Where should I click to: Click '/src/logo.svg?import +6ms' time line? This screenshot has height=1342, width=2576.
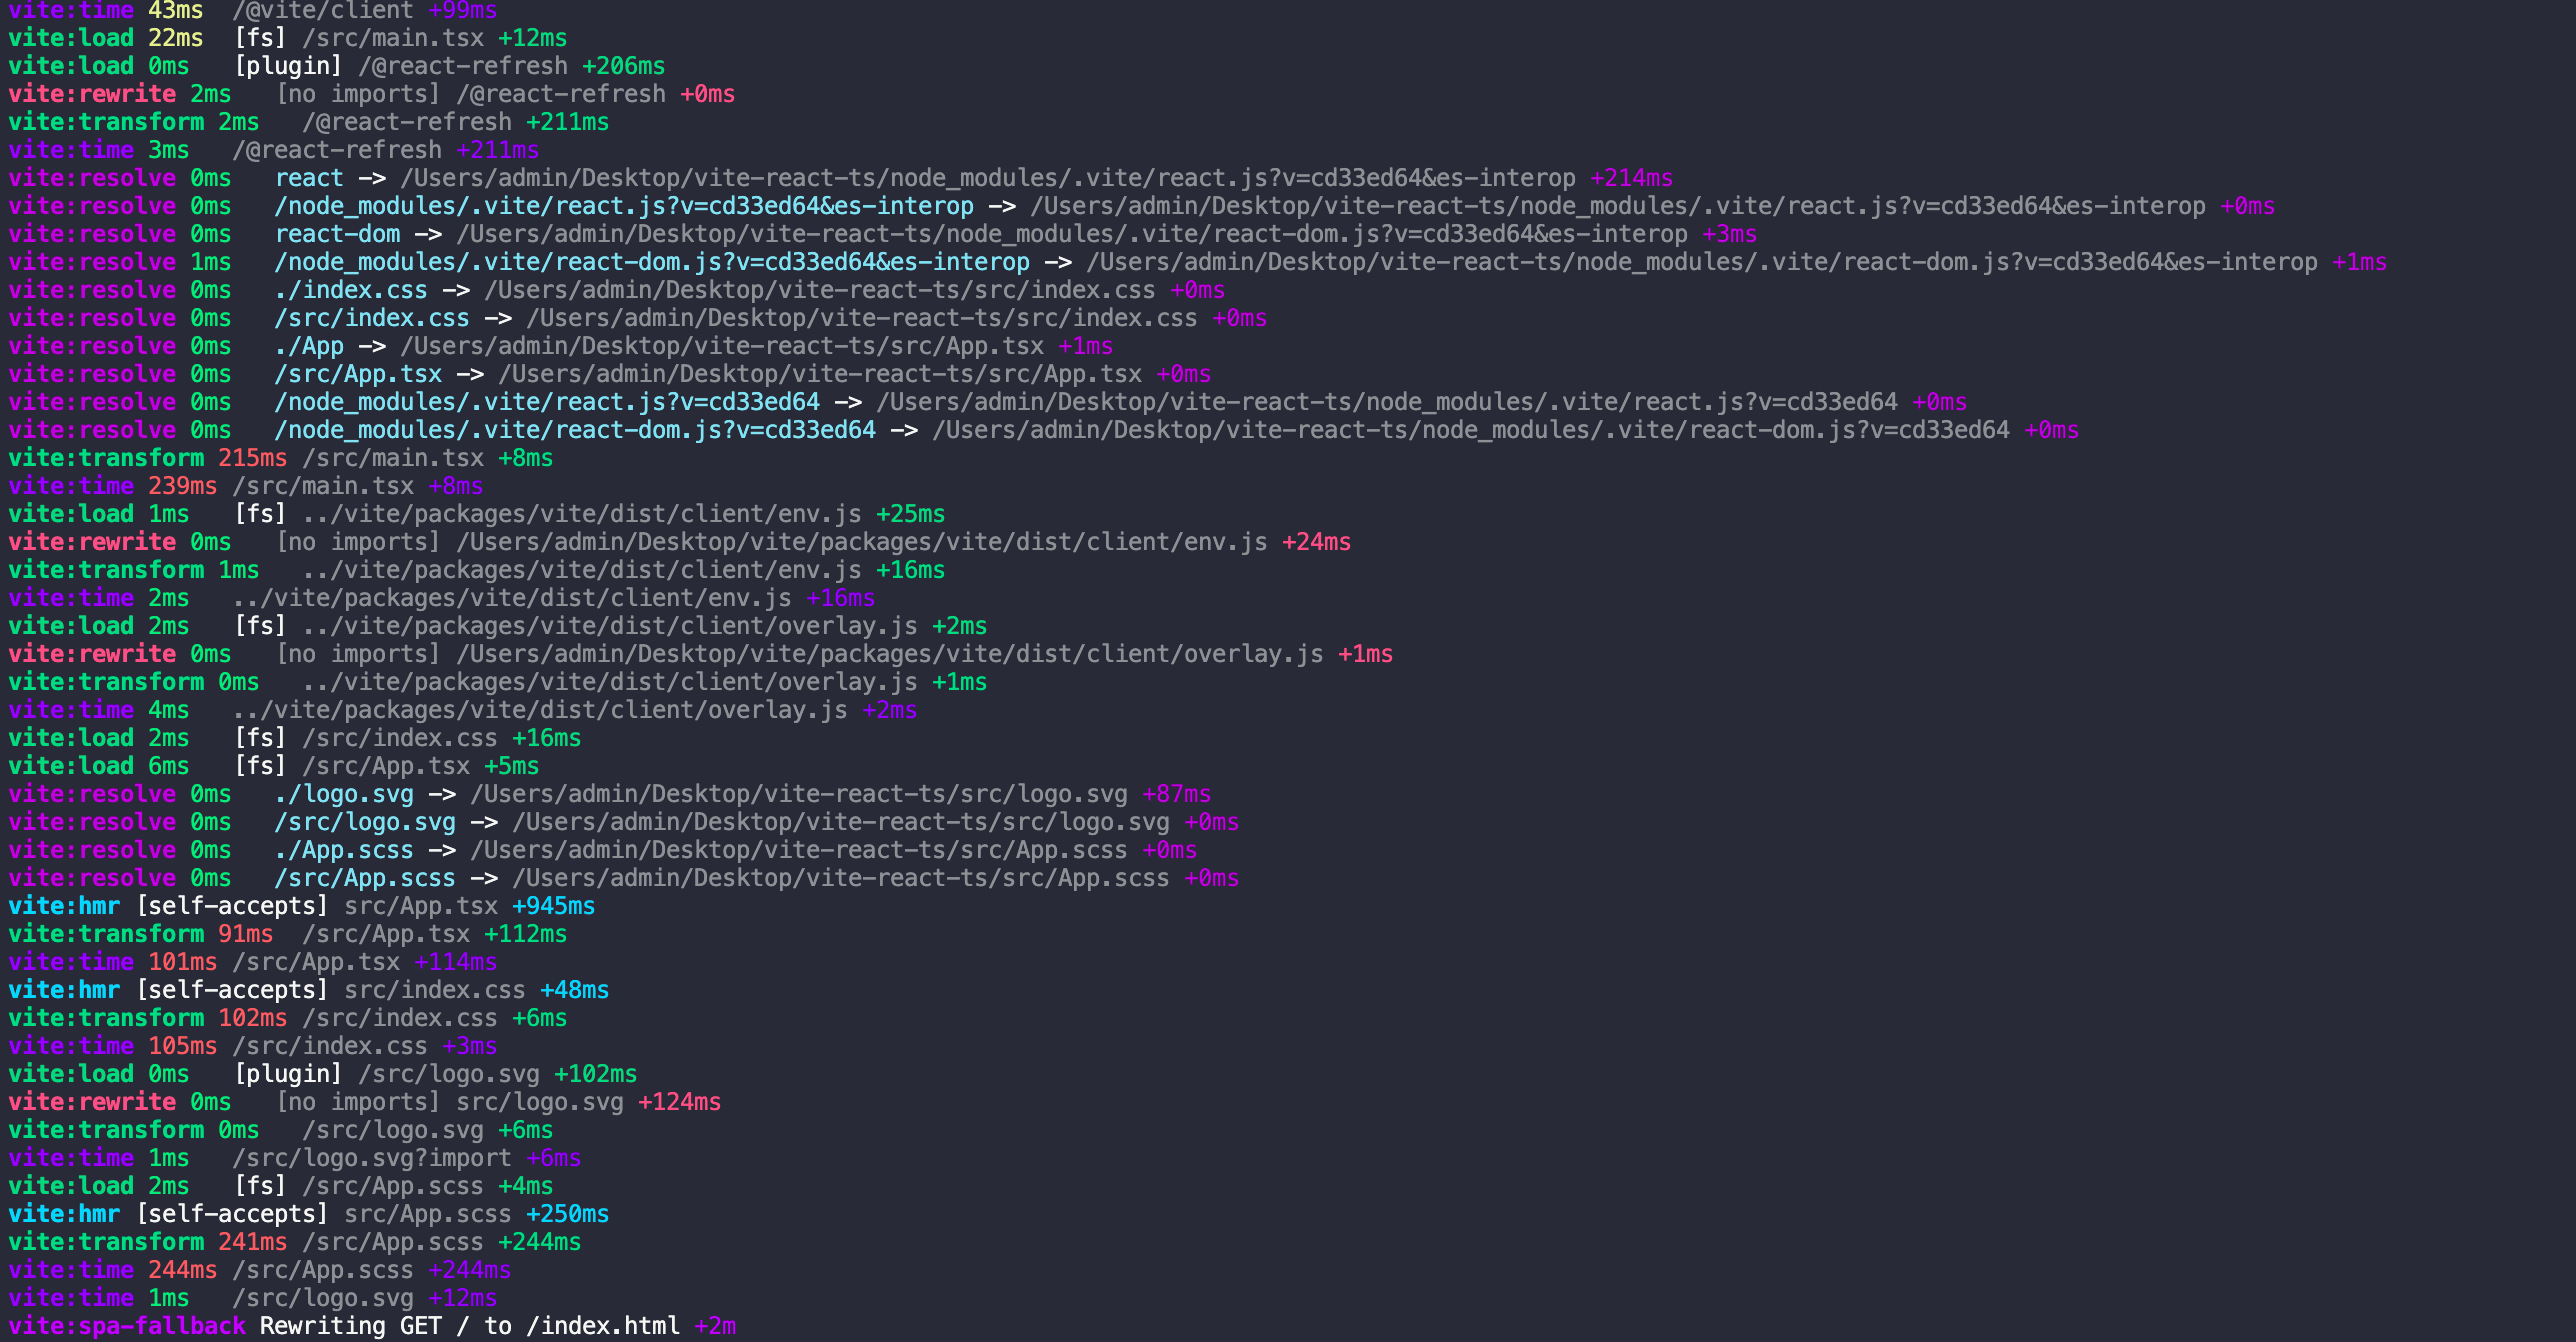406,1158
